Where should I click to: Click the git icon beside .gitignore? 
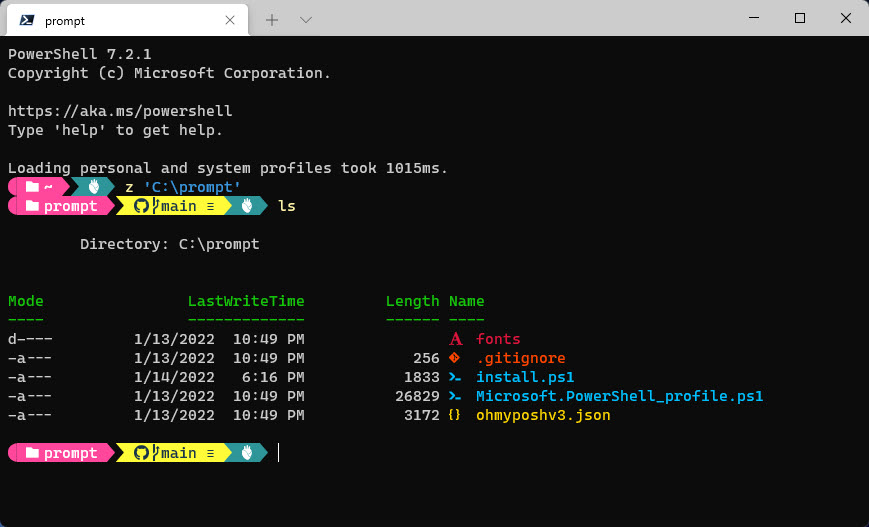(454, 357)
